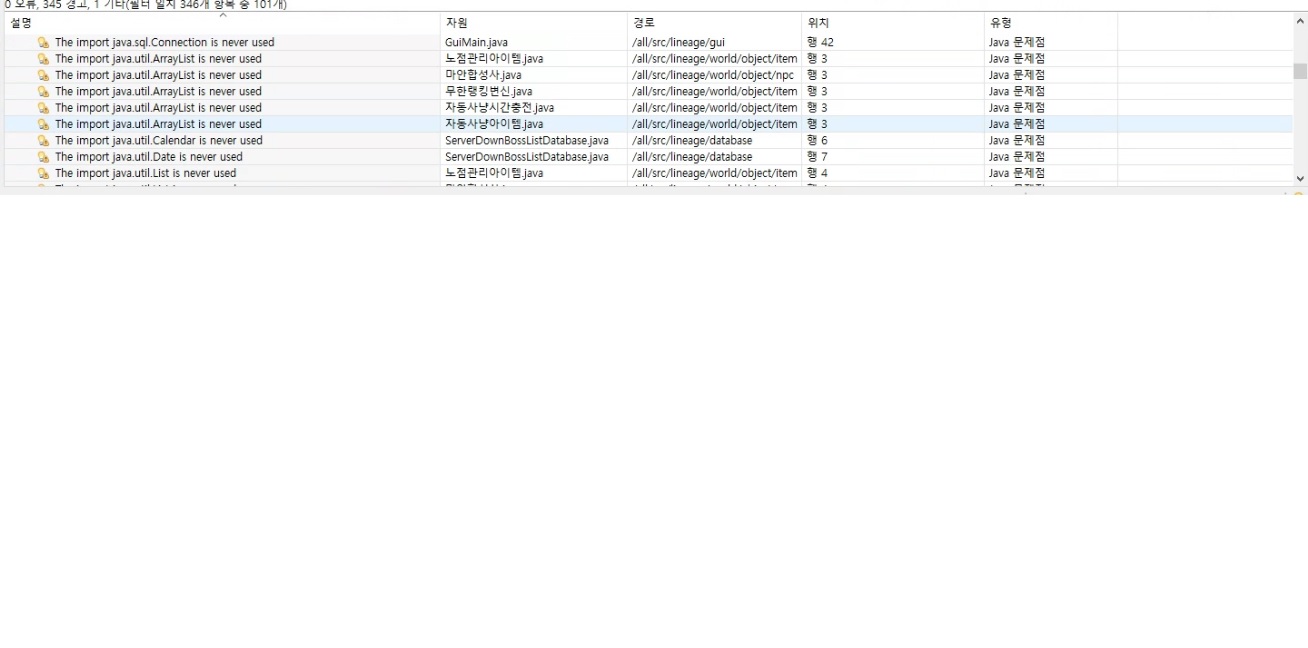Viewport: 1308px width, 648px height.
Task: Click warning icon on the 무한랭킹변신.java row
Action: [x=43, y=91]
